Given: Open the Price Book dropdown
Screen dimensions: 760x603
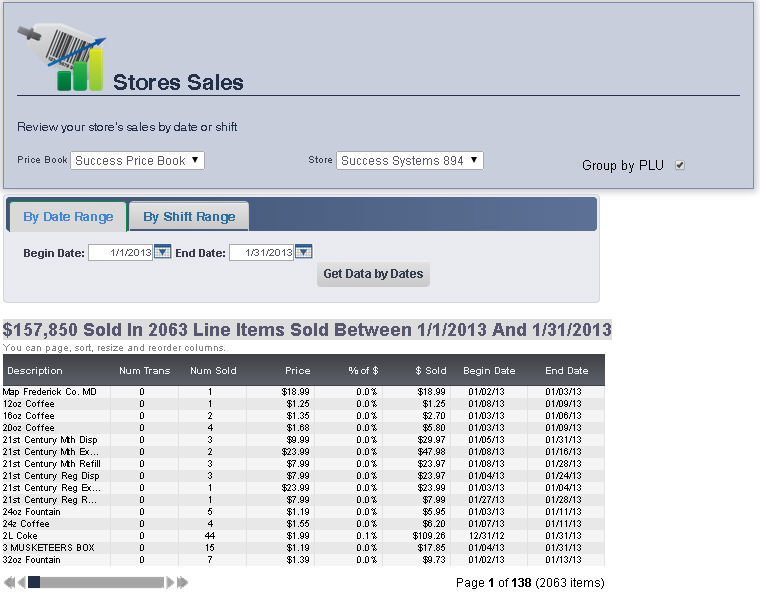Looking at the screenshot, I should (x=137, y=160).
